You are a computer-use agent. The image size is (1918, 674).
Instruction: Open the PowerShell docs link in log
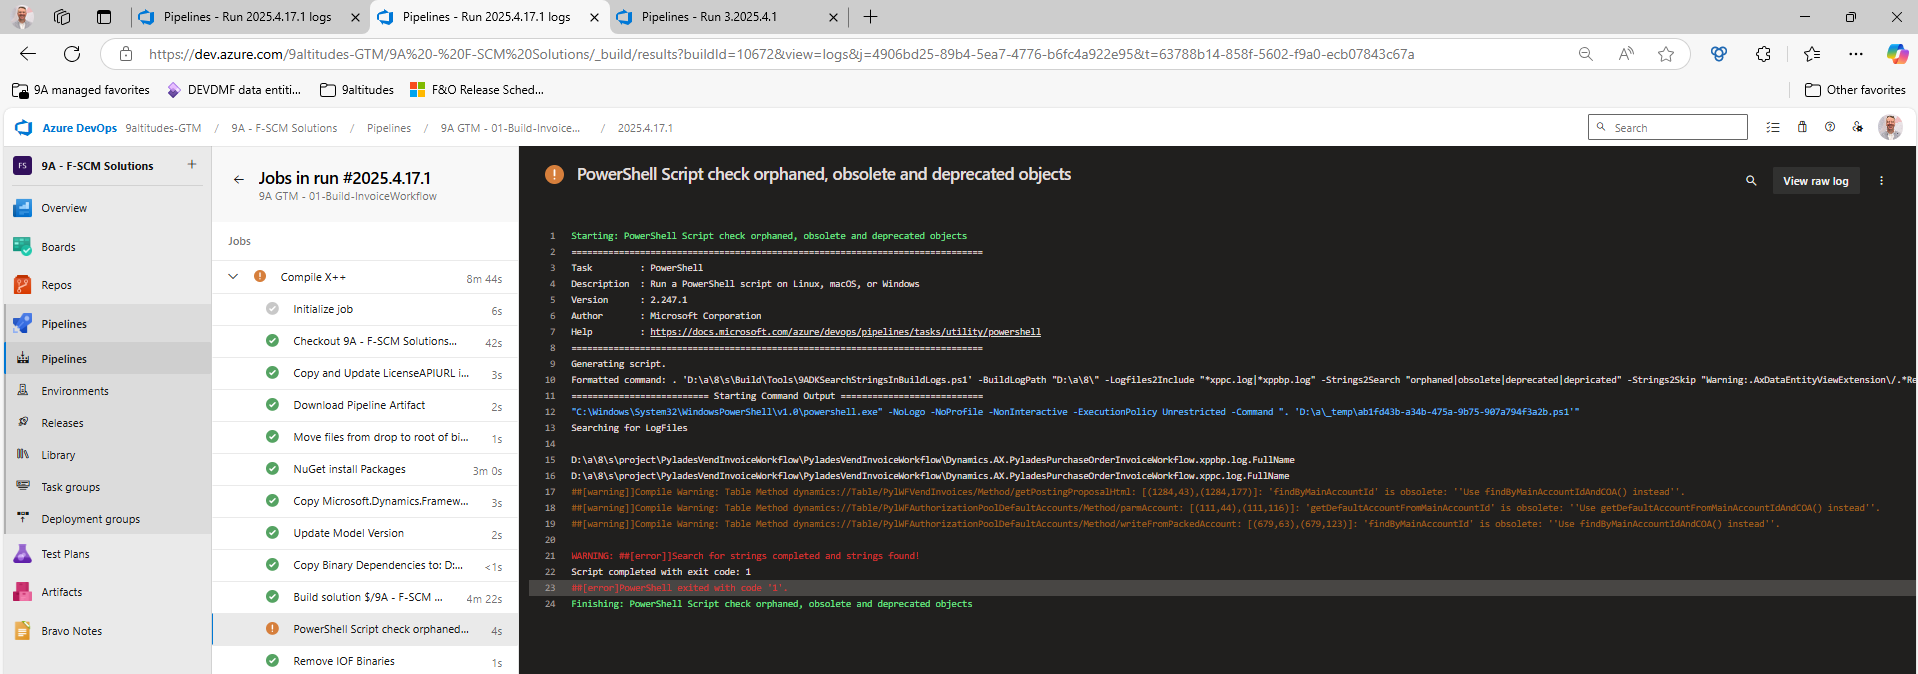(x=845, y=332)
